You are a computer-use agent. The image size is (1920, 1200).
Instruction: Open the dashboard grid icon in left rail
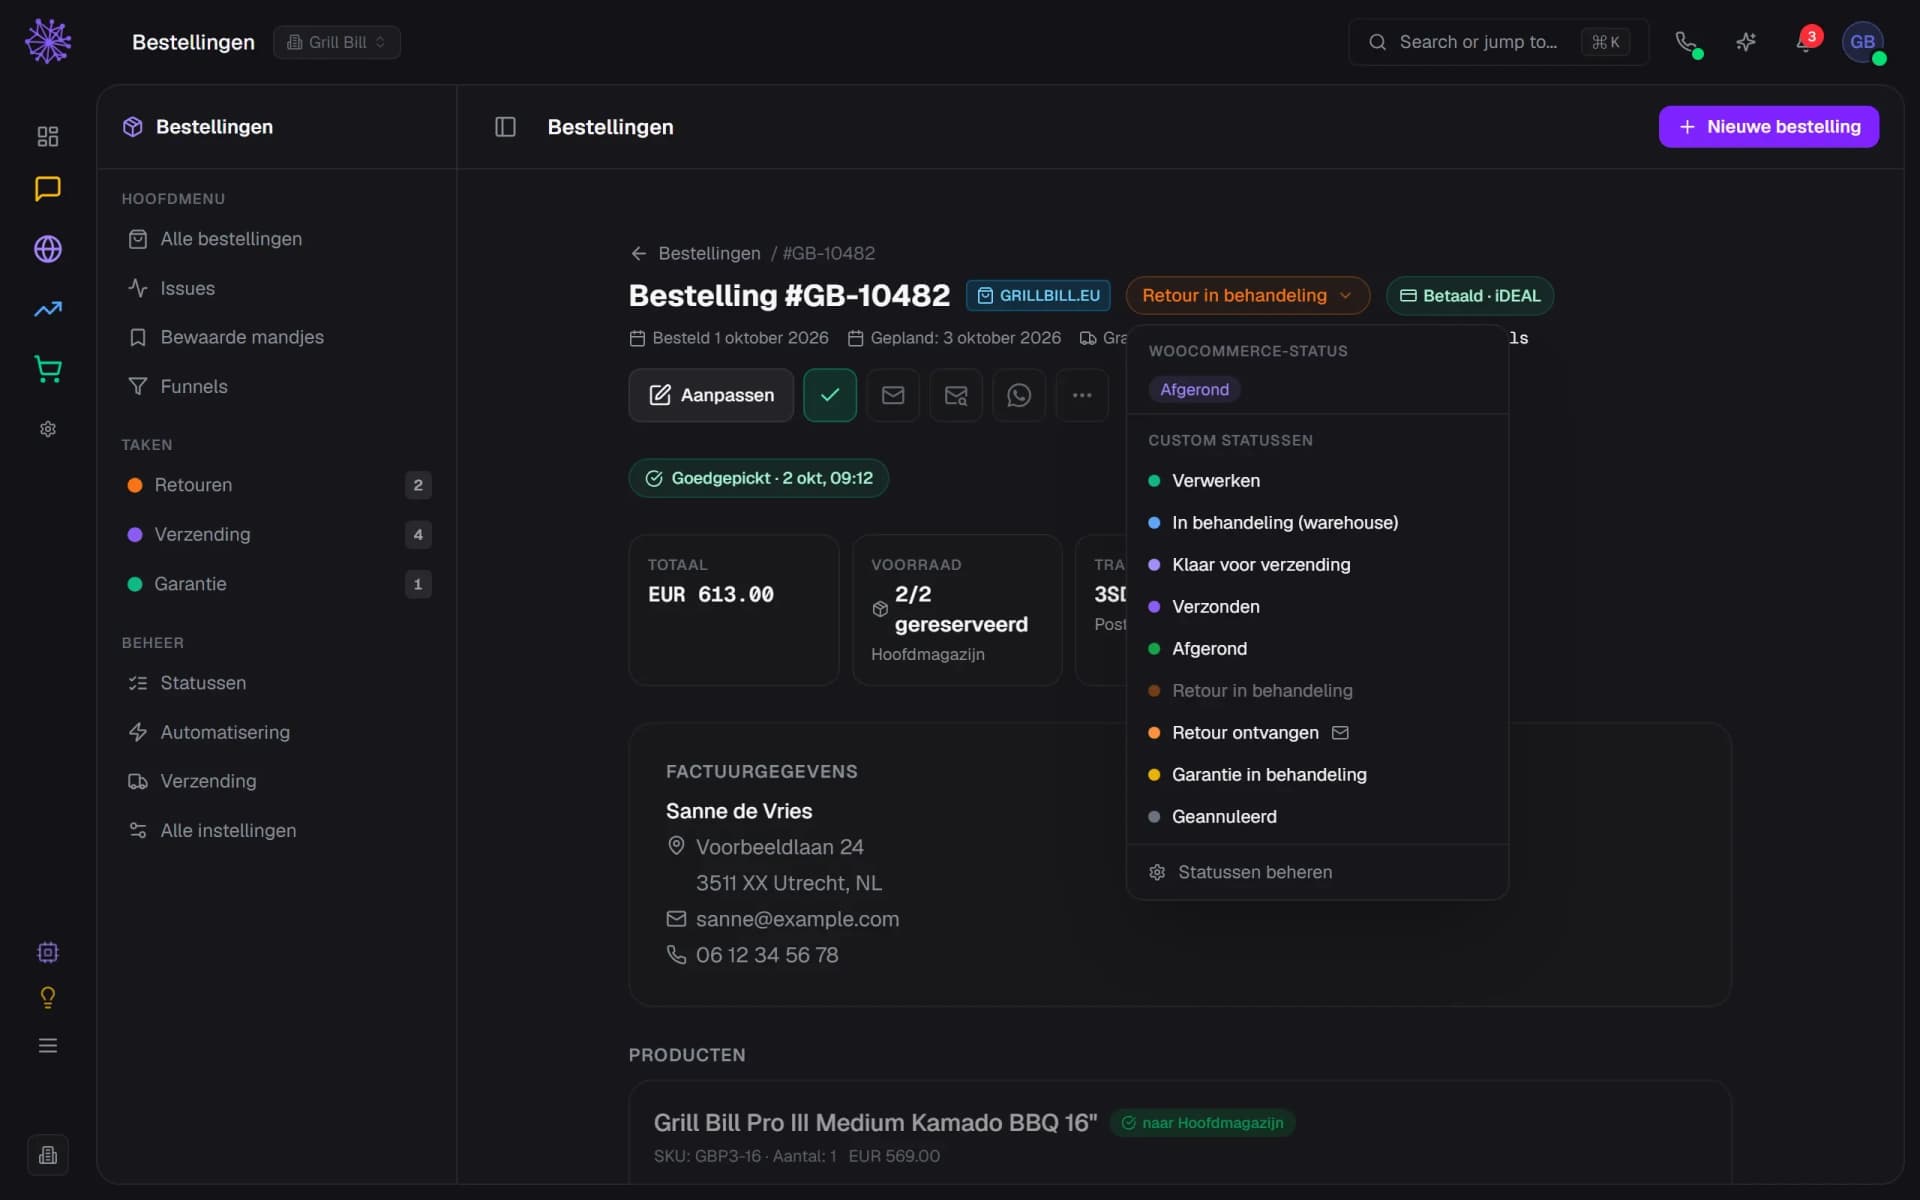(48, 136)
